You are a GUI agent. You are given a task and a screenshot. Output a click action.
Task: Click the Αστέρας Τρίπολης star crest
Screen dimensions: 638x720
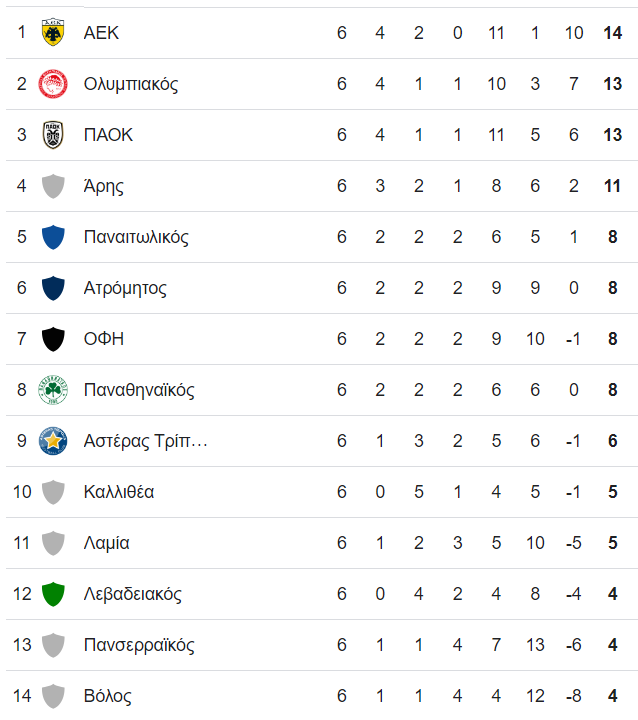tap(53, 441)
